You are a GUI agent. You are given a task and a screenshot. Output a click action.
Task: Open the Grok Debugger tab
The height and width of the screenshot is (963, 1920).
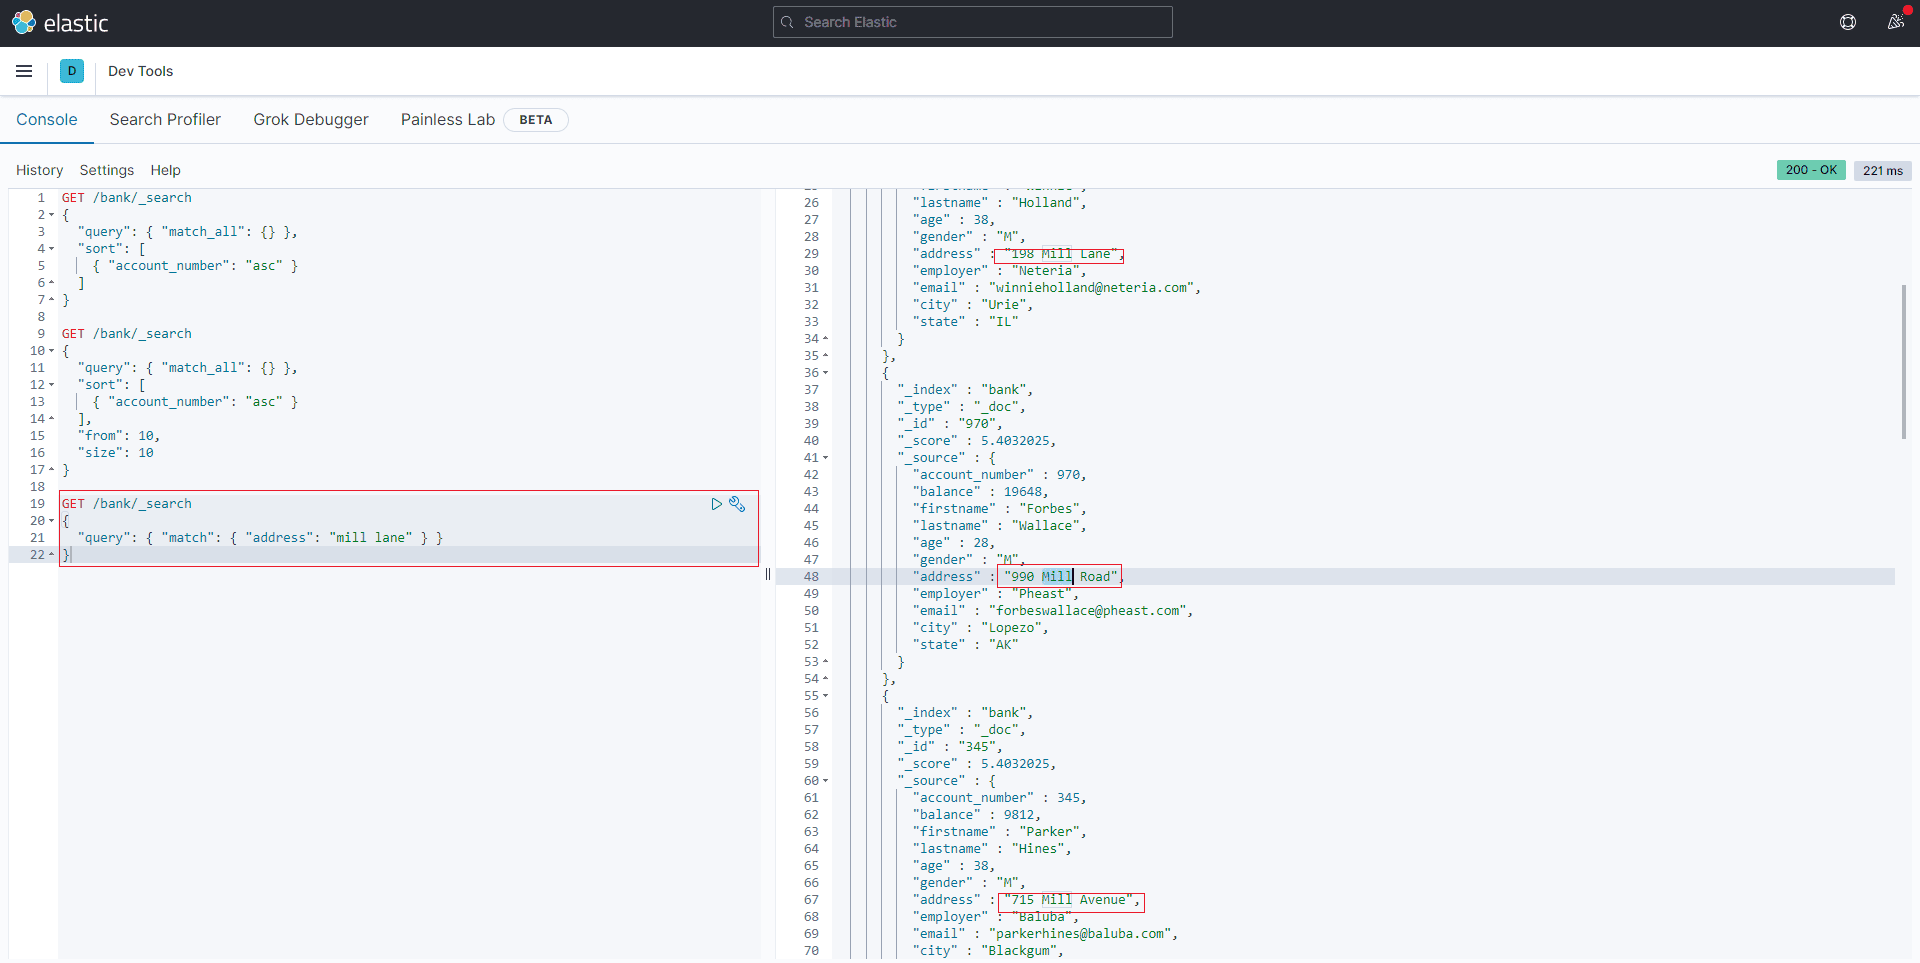click(x=310, y=119)
